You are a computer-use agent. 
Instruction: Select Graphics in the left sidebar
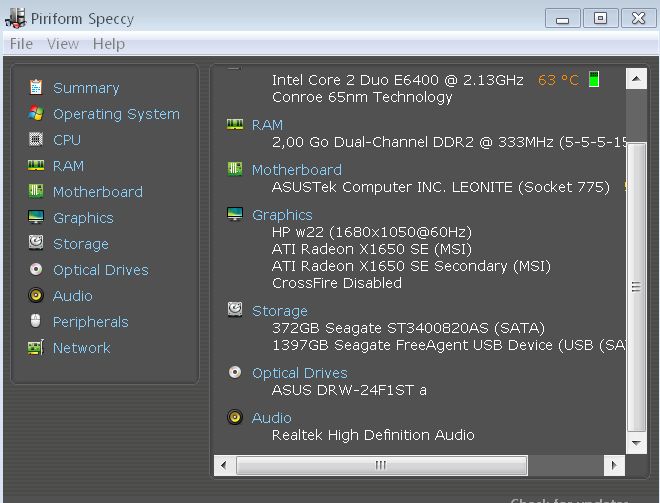83,218
